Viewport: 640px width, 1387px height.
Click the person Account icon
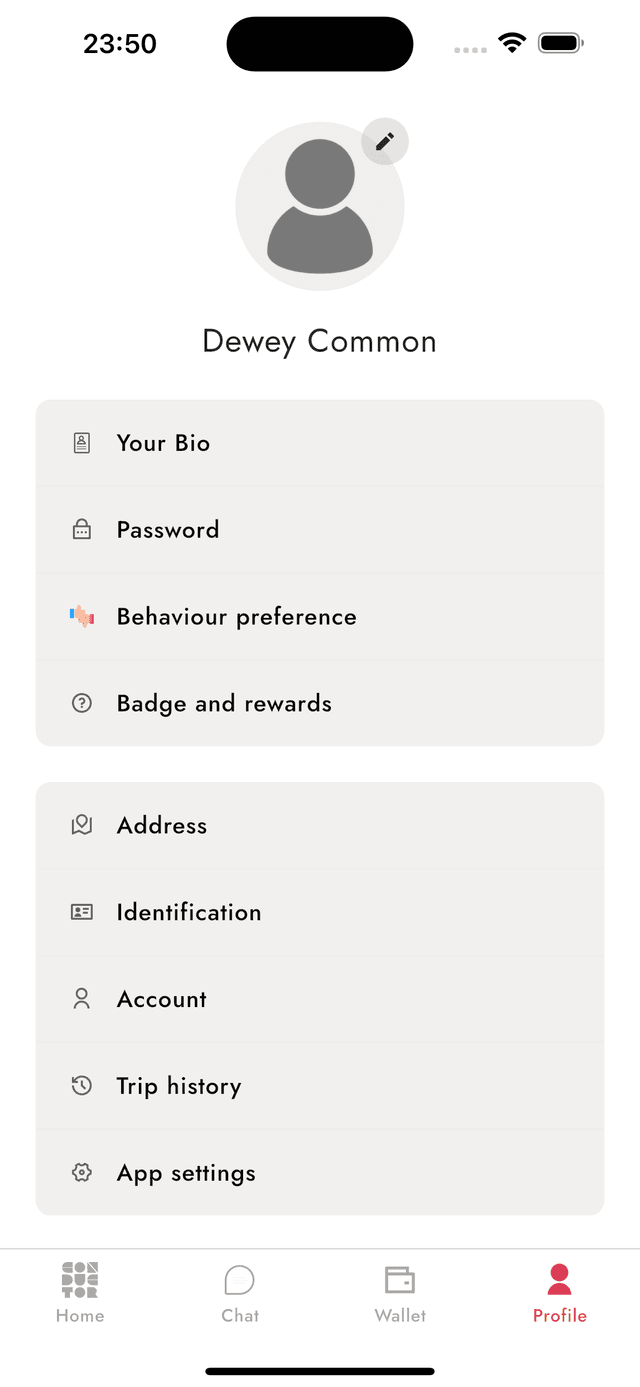point(81,998)
